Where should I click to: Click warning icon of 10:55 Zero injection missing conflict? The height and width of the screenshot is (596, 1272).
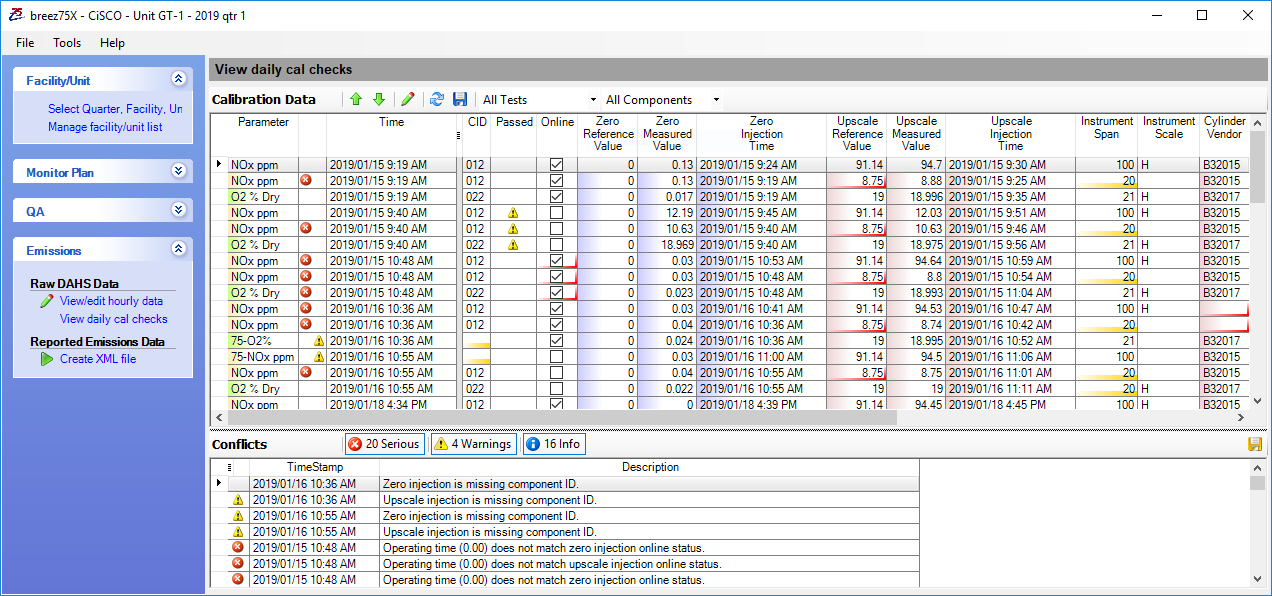coord(238,516)
